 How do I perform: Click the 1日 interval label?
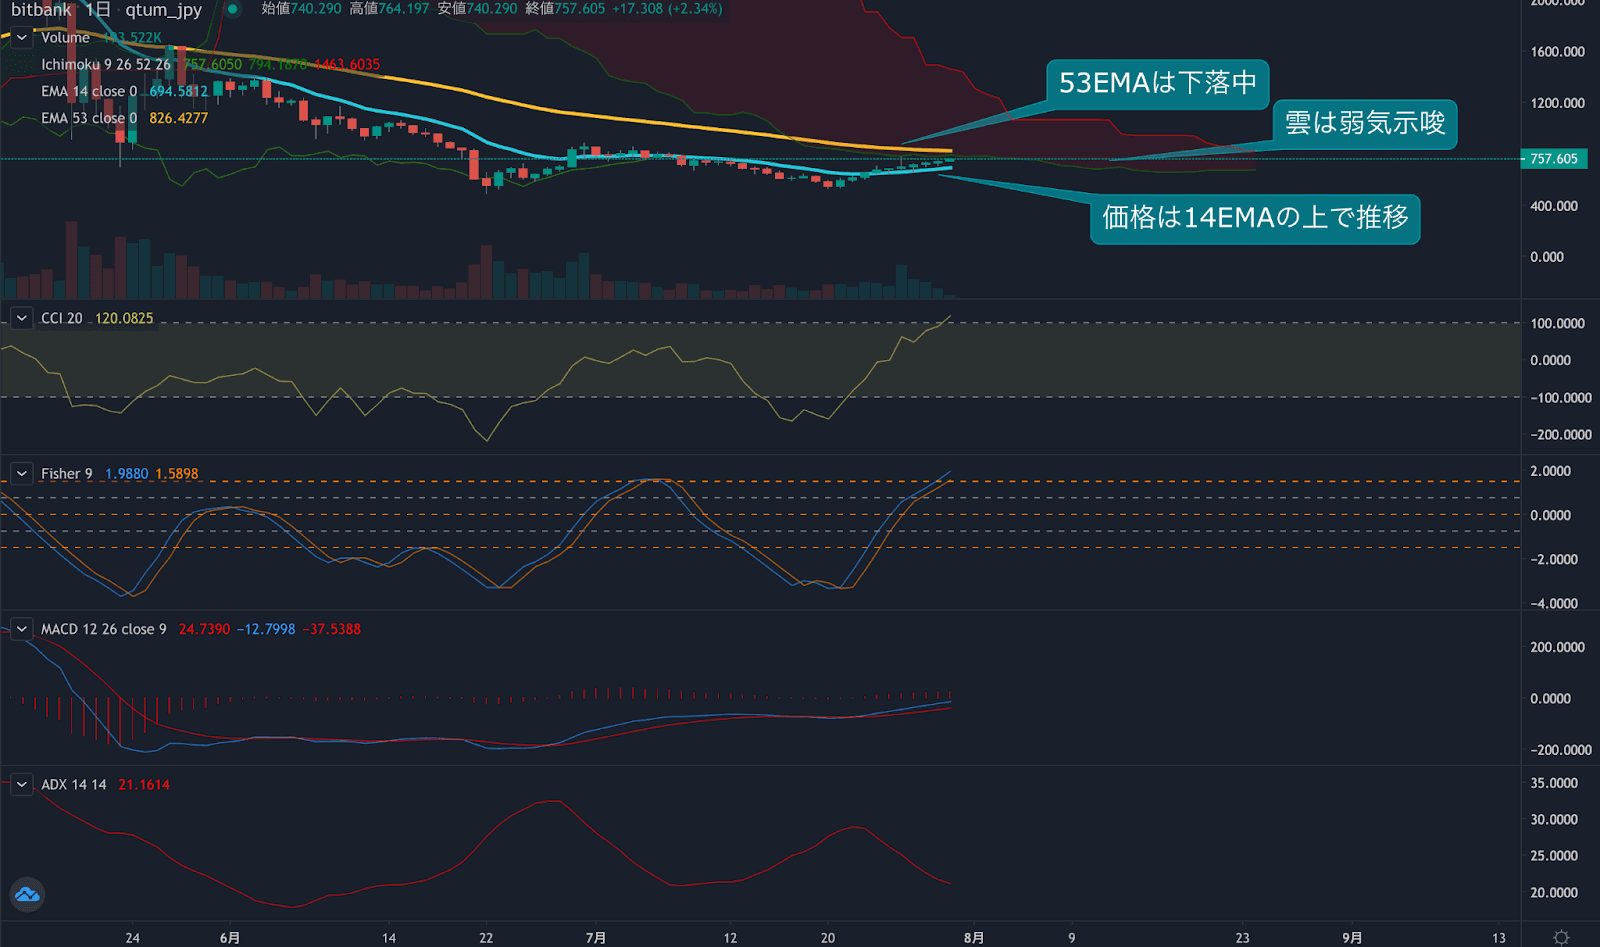point(97,9)
